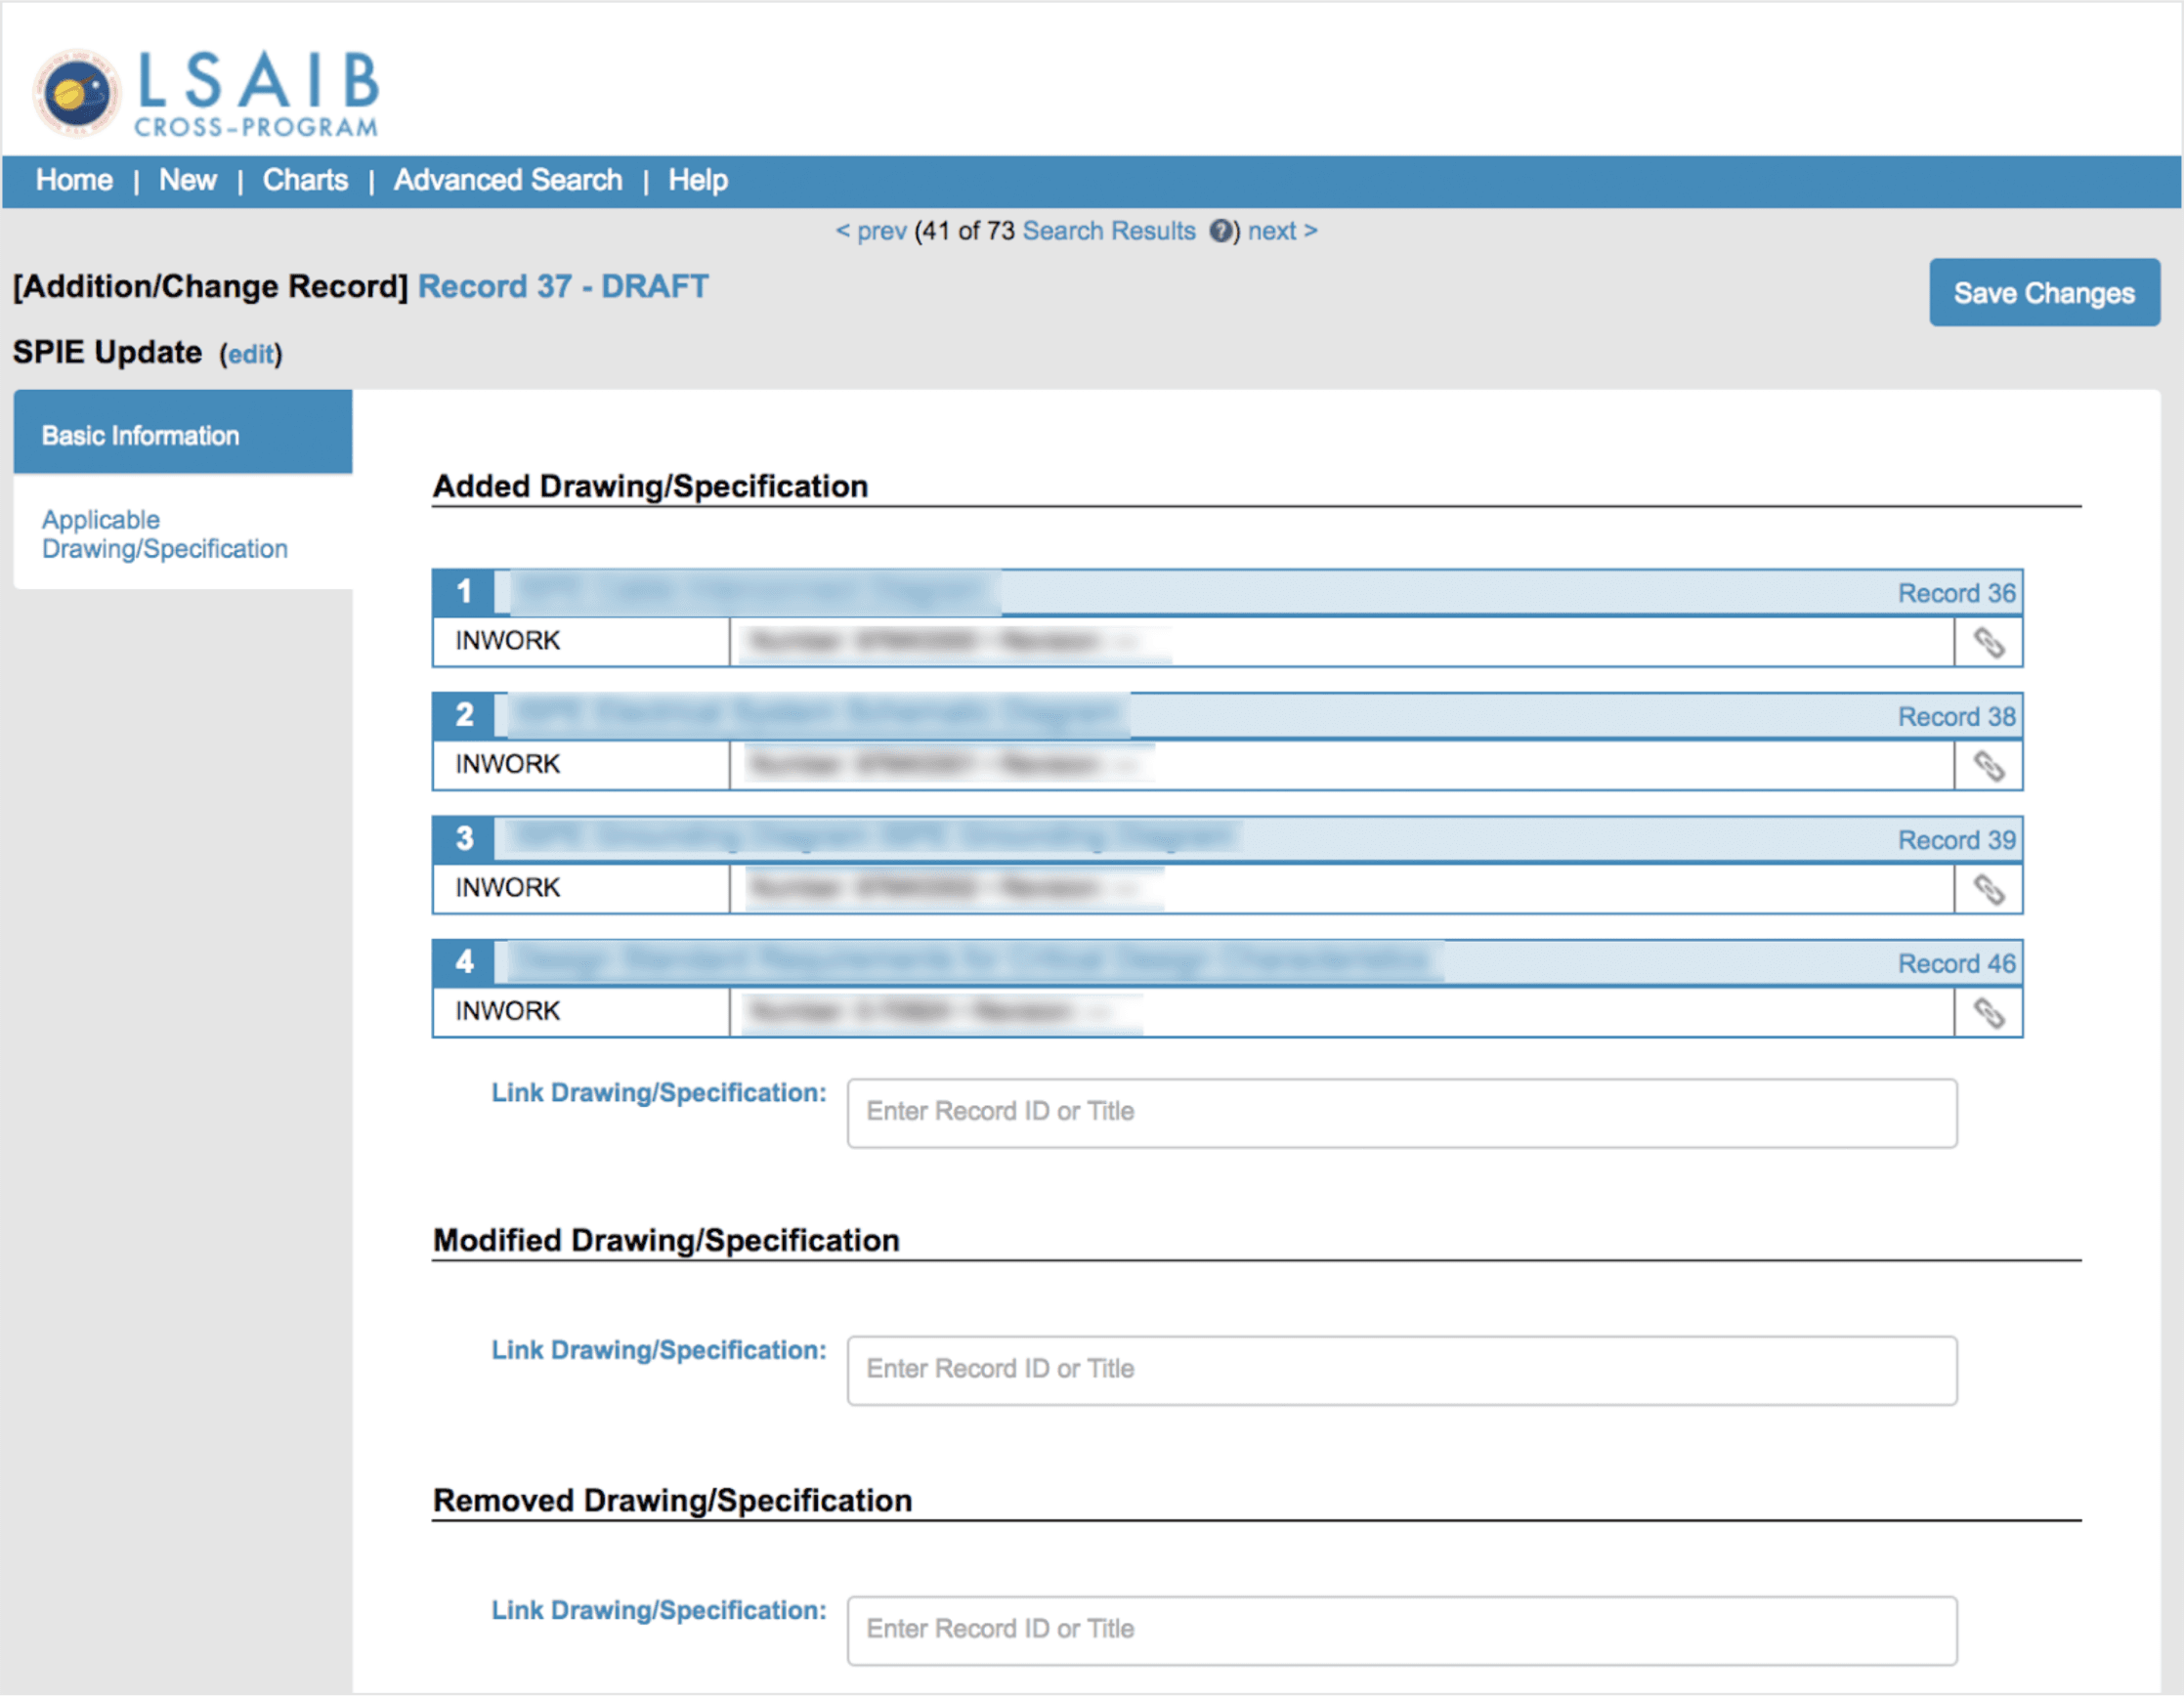This screenshot has width=2184, height=1696.
Task: Open the Search Results list
Action: tap(1108, 231)
